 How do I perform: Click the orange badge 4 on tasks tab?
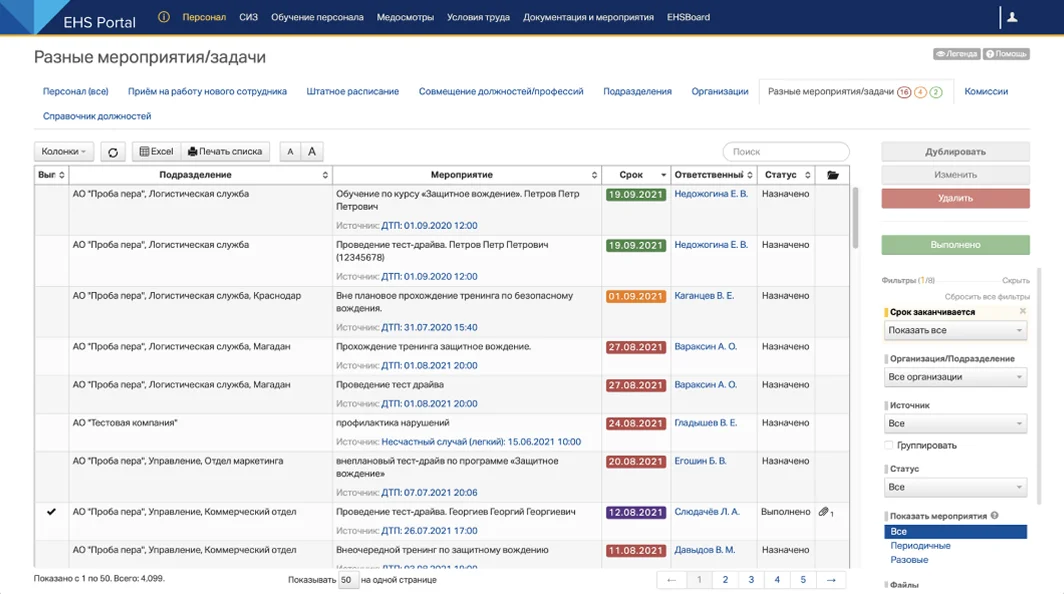(920, 92)
